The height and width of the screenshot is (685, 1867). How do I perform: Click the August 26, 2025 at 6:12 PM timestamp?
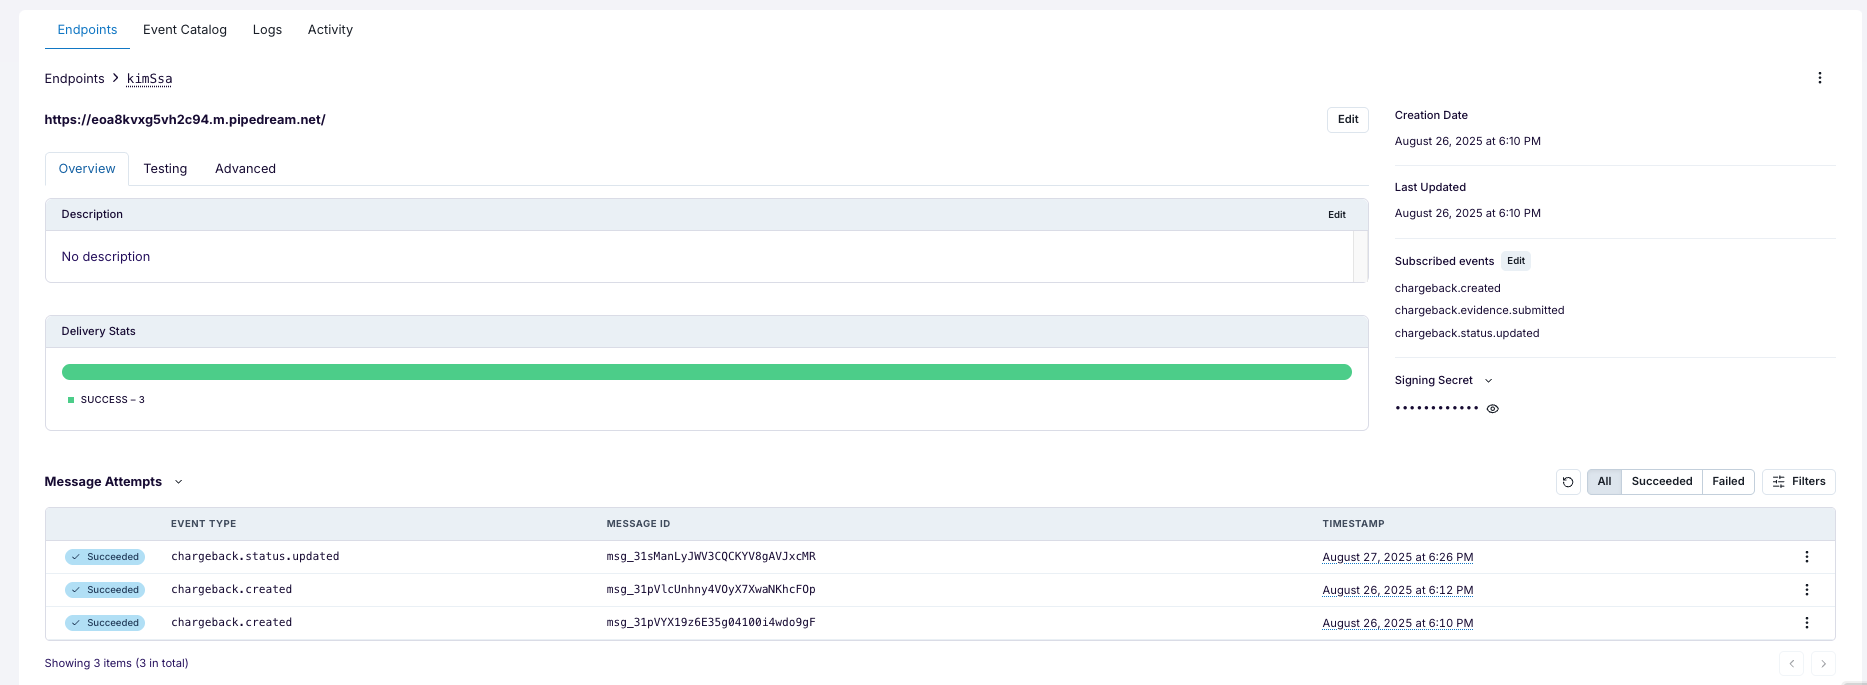click(1397, 590)
